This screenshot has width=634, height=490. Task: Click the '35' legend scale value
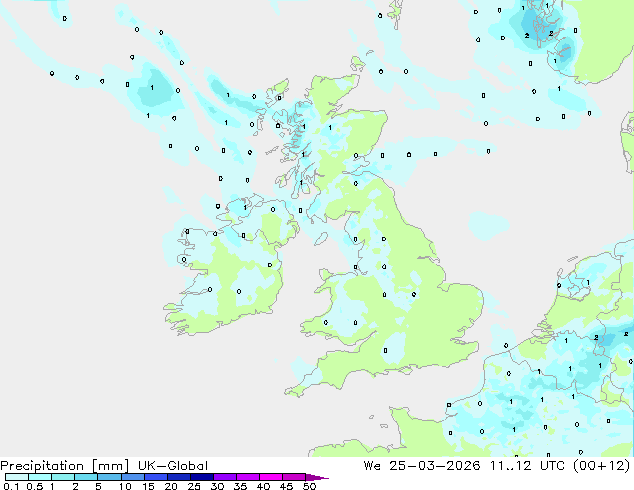coord(240,486)
